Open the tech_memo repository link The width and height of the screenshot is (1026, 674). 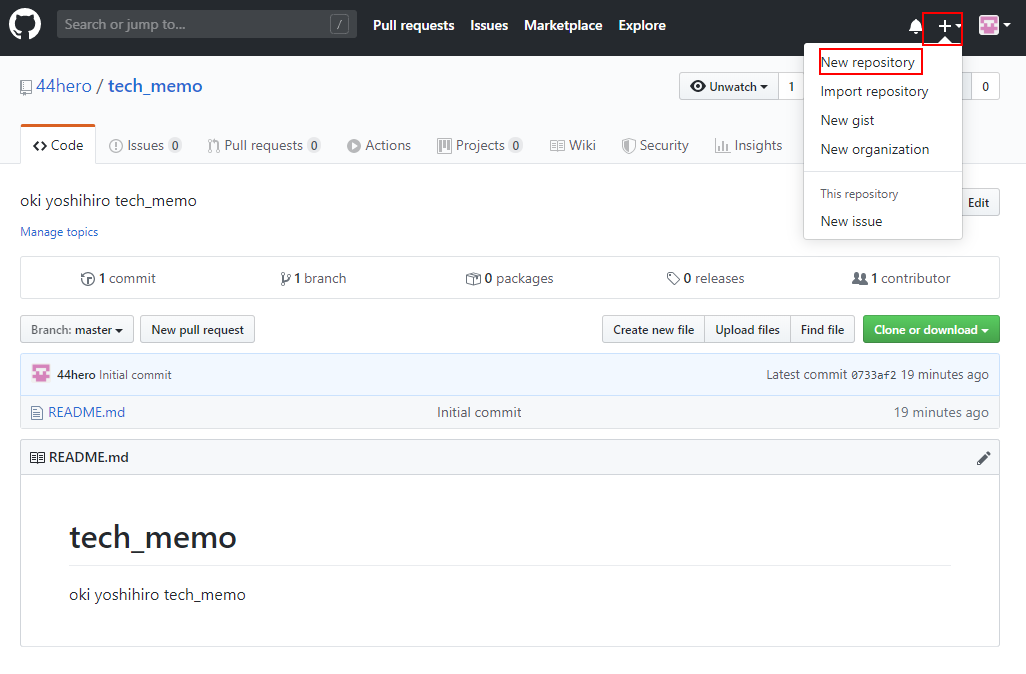point(155,86)
